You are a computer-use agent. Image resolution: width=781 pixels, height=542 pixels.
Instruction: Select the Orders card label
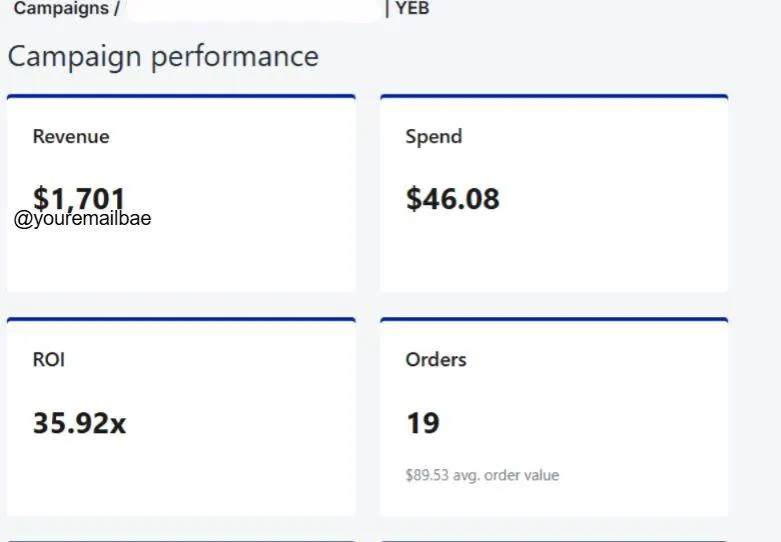(435, 360)
